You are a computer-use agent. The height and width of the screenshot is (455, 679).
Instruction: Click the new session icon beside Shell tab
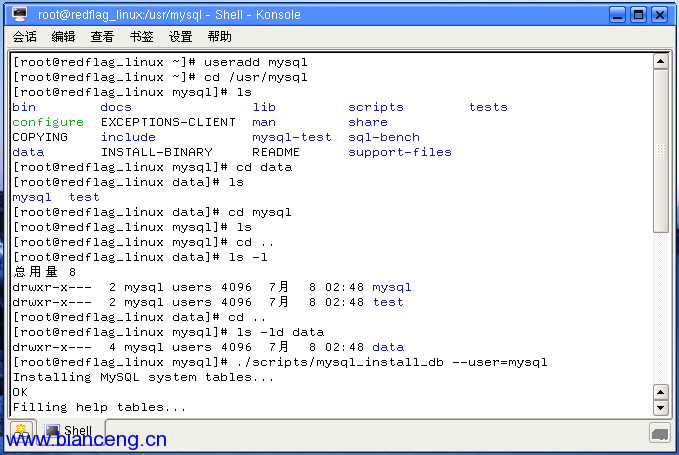pos(21,430)
